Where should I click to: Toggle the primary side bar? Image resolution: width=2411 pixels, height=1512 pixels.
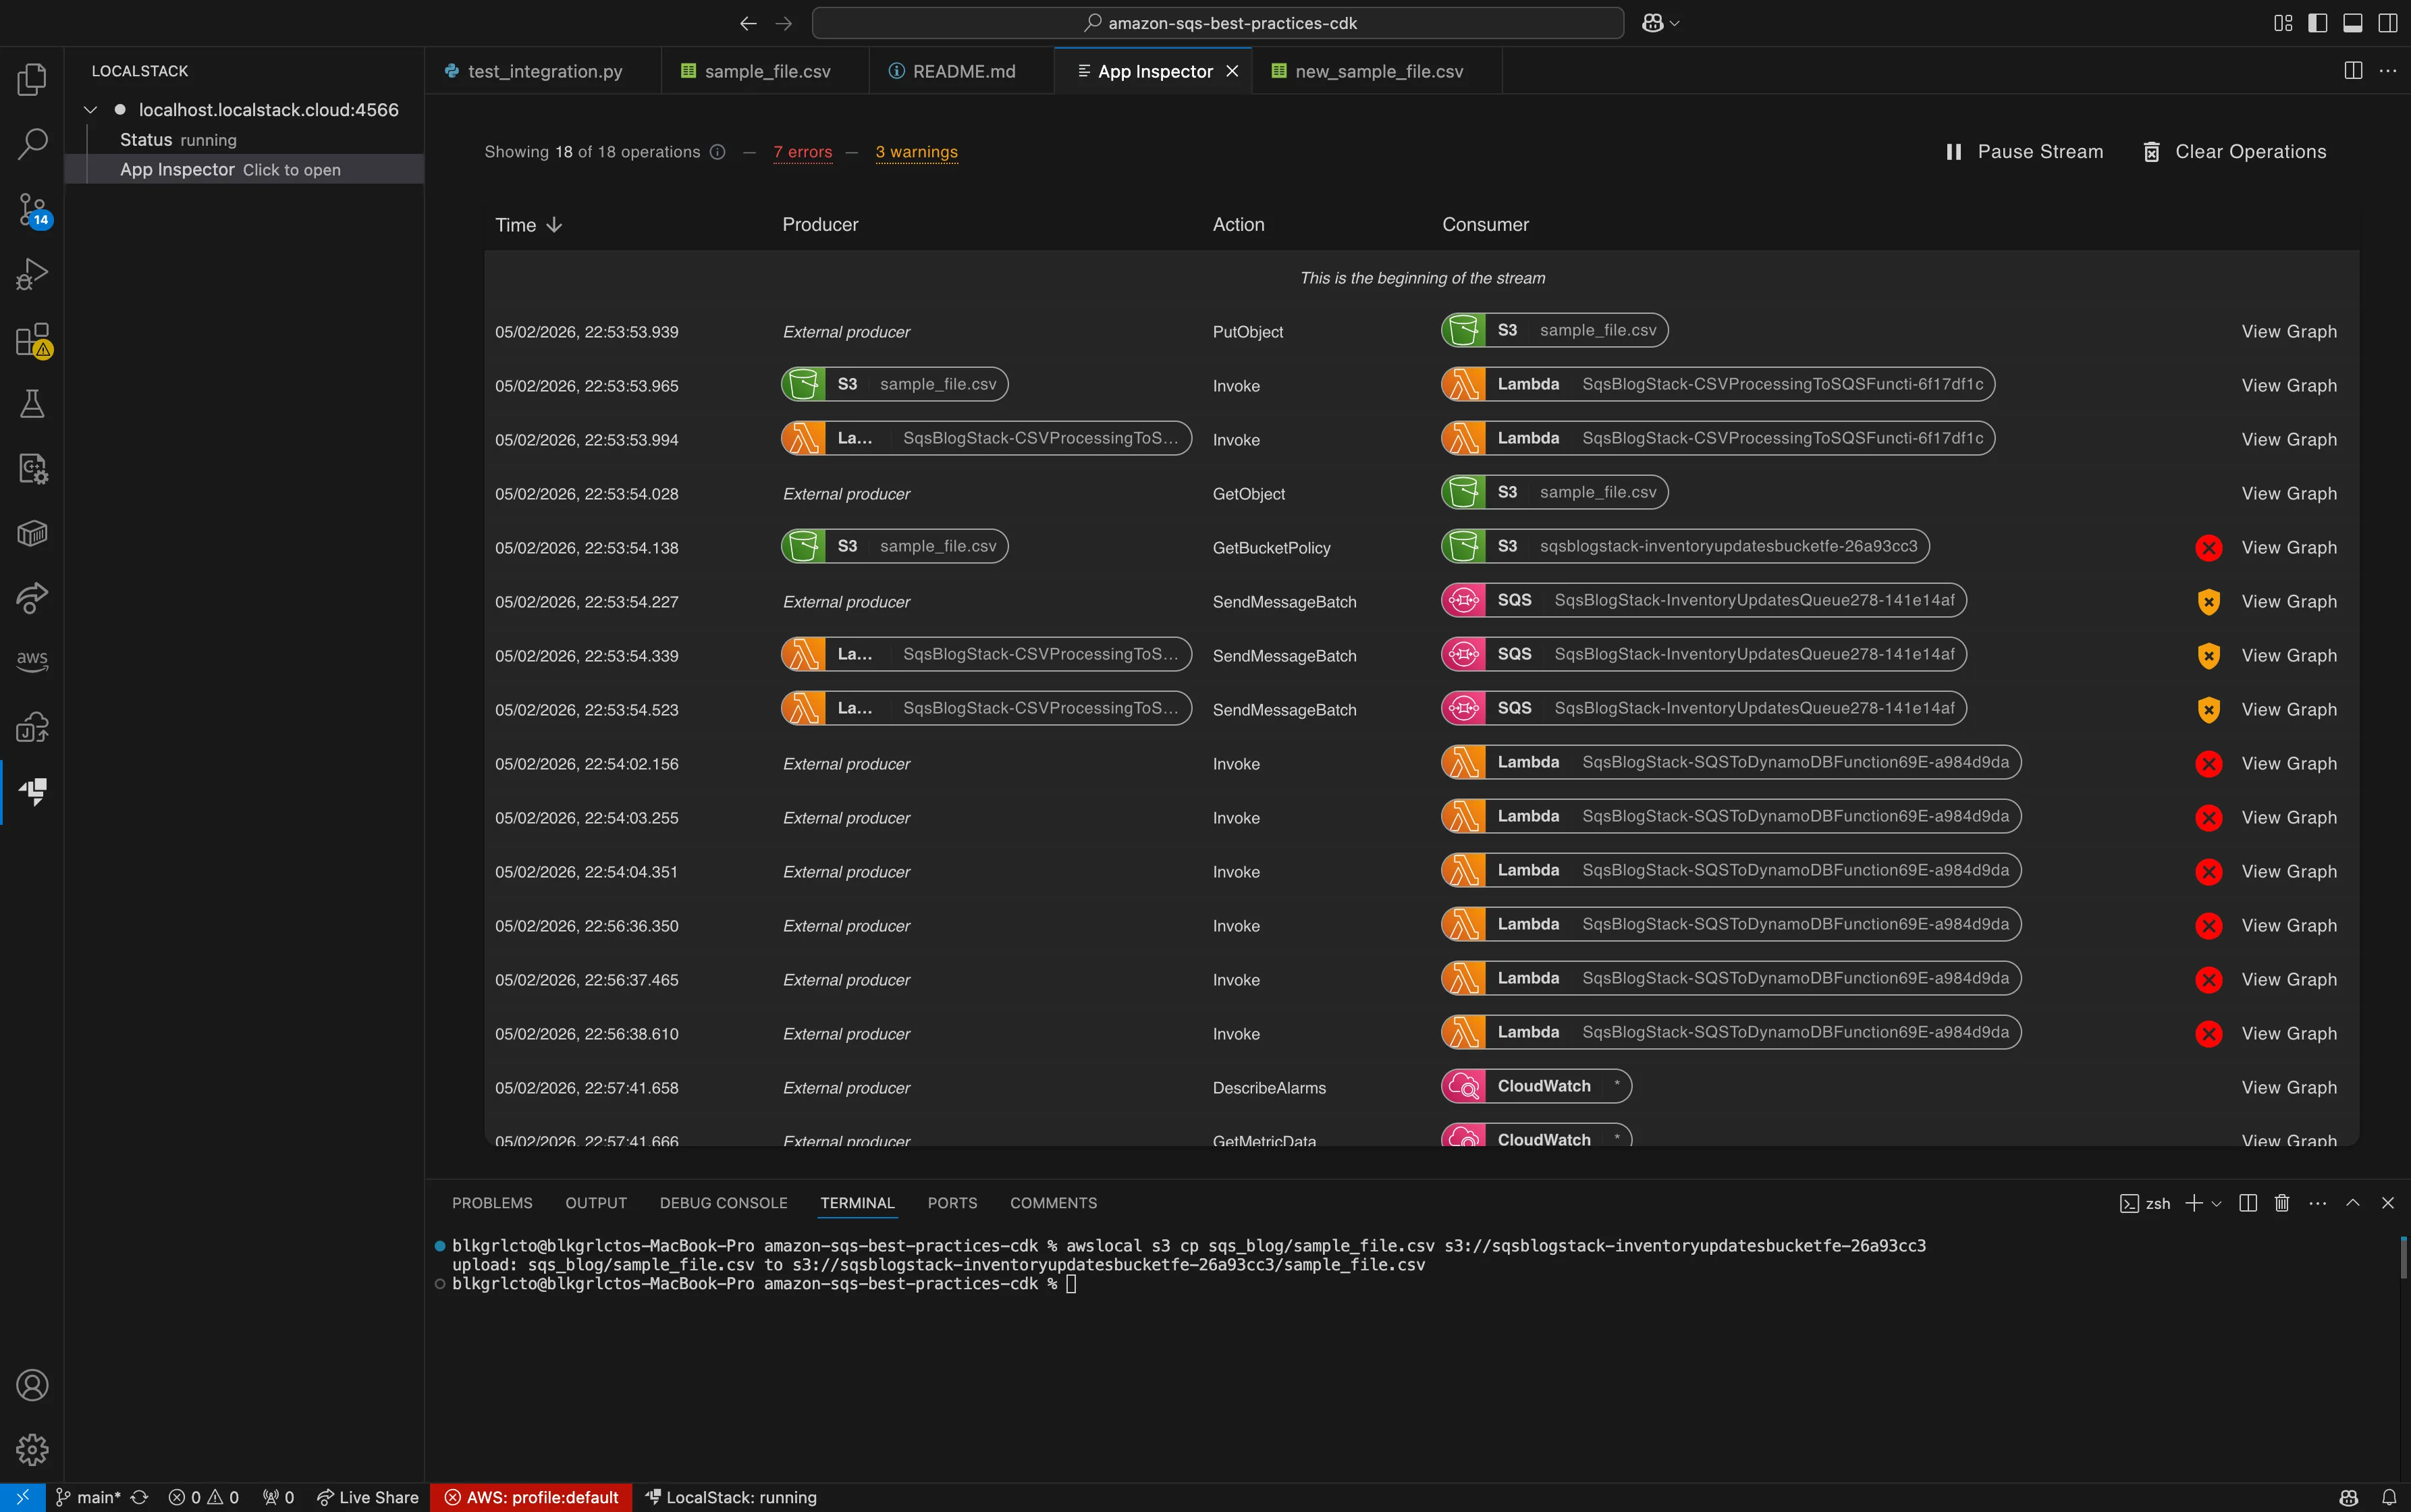tap(2318, 23)
